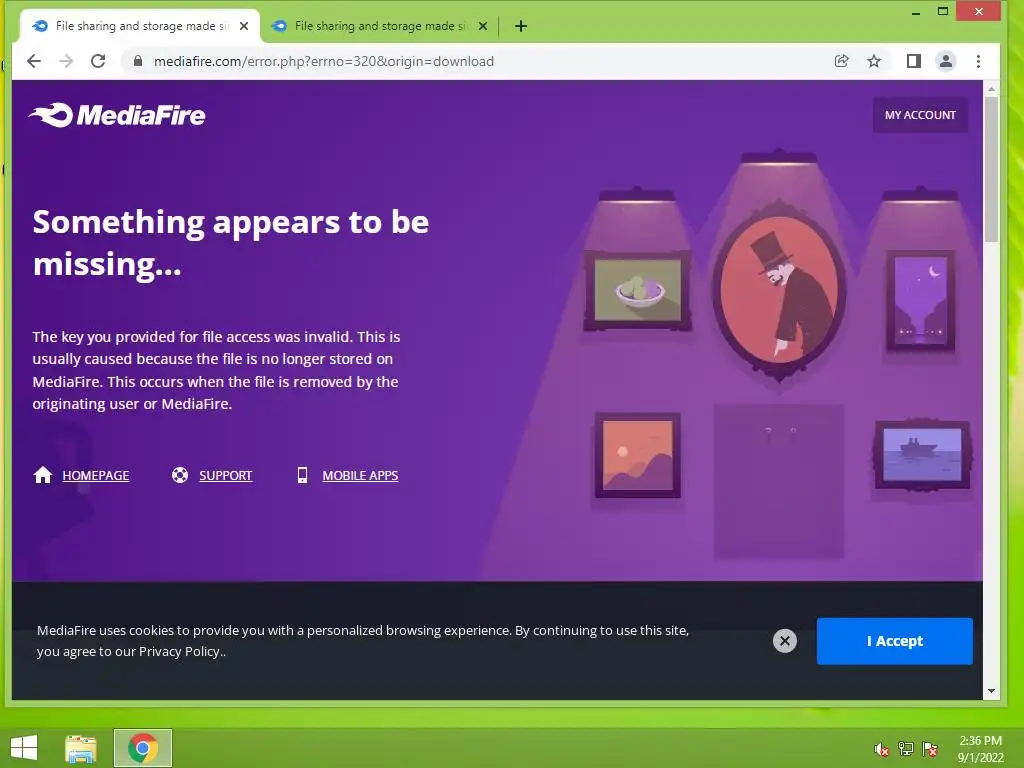Viewport: 1024px width, 768px height.
Task: Click the MY ACCOUNT button
Action: click(x=920, y=115)
